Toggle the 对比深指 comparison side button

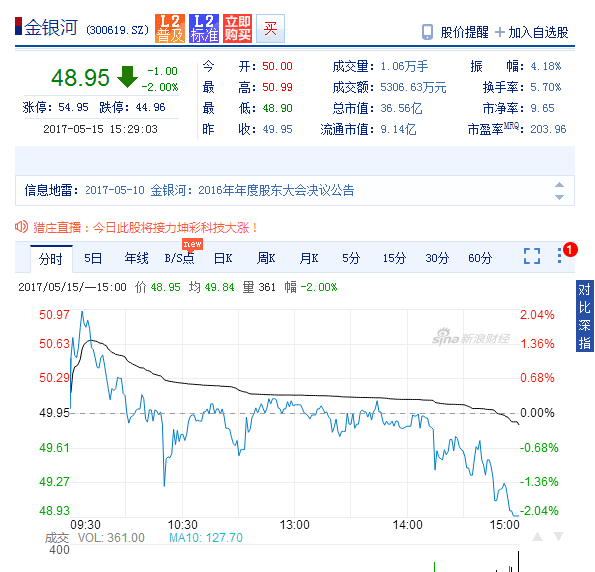pyautogui.click(x=584, y=316)
